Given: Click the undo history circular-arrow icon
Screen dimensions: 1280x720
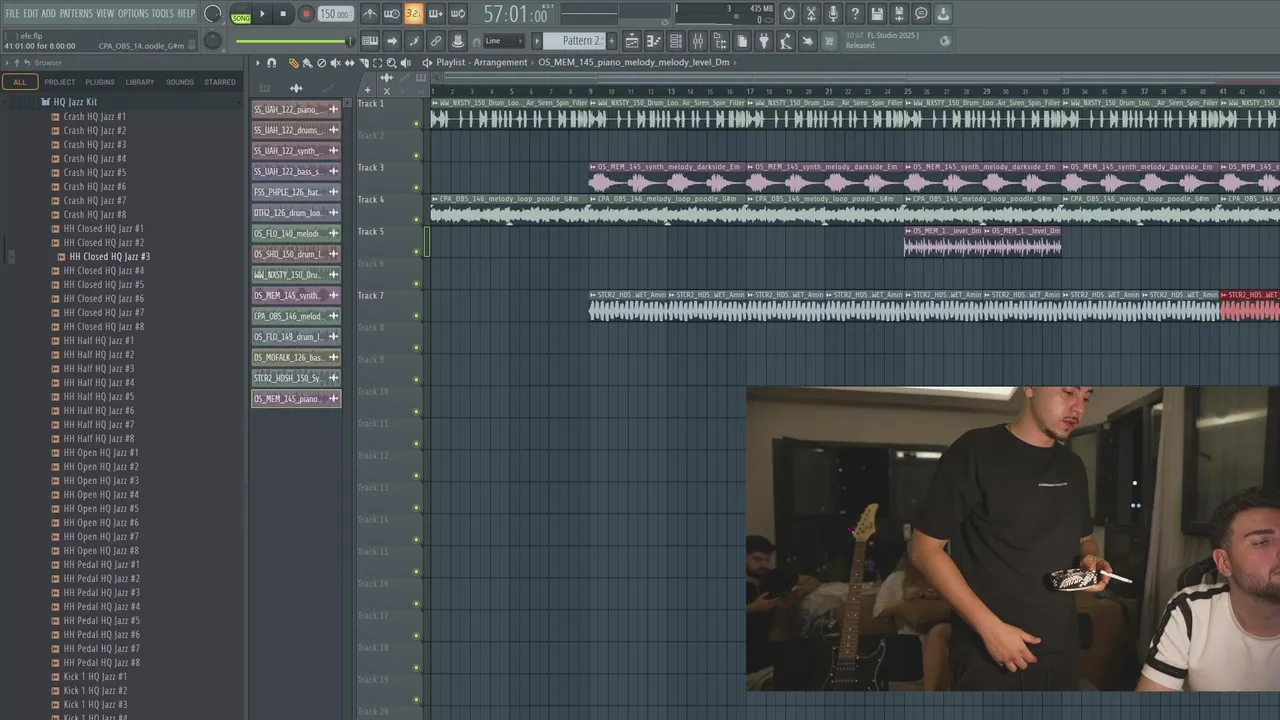Looking at the screenshot, I should tap(789, 14).
